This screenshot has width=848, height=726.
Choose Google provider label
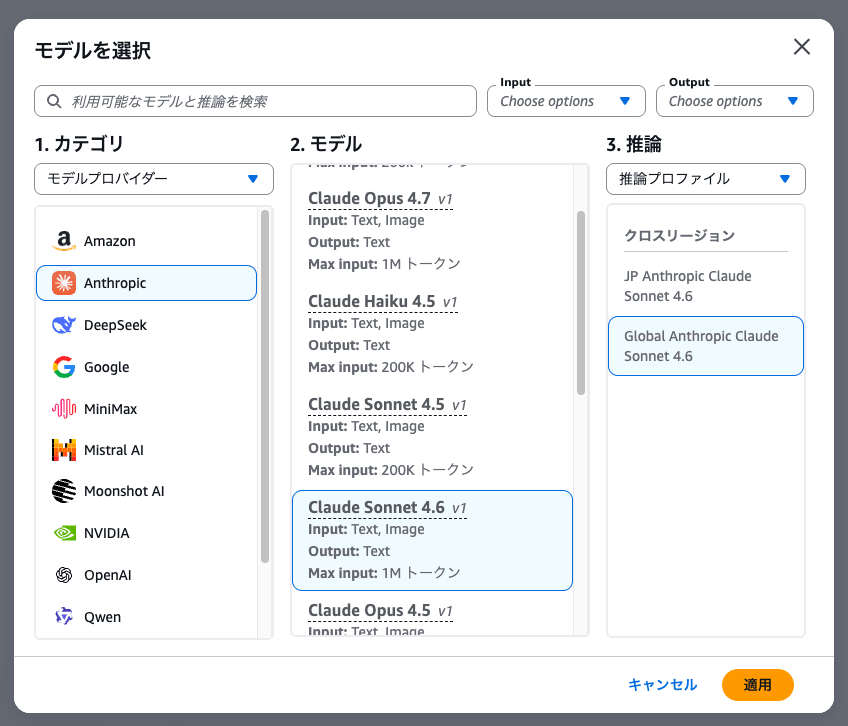click(107, 367)
